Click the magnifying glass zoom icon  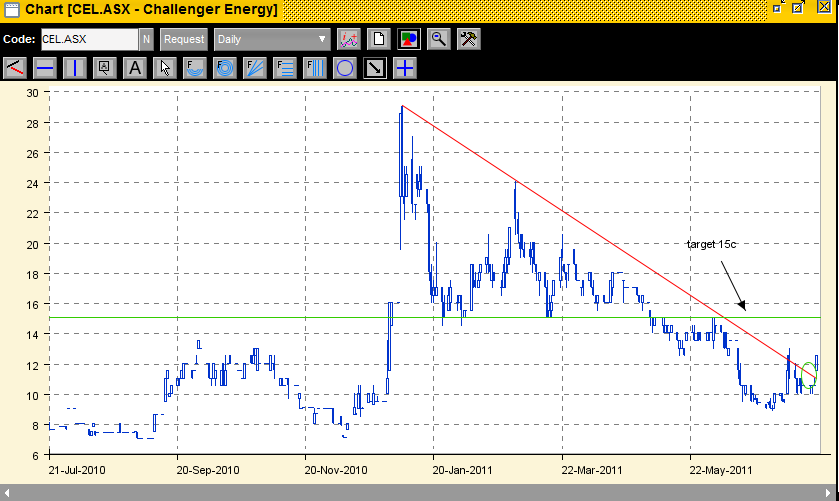(x=438, y=40)
